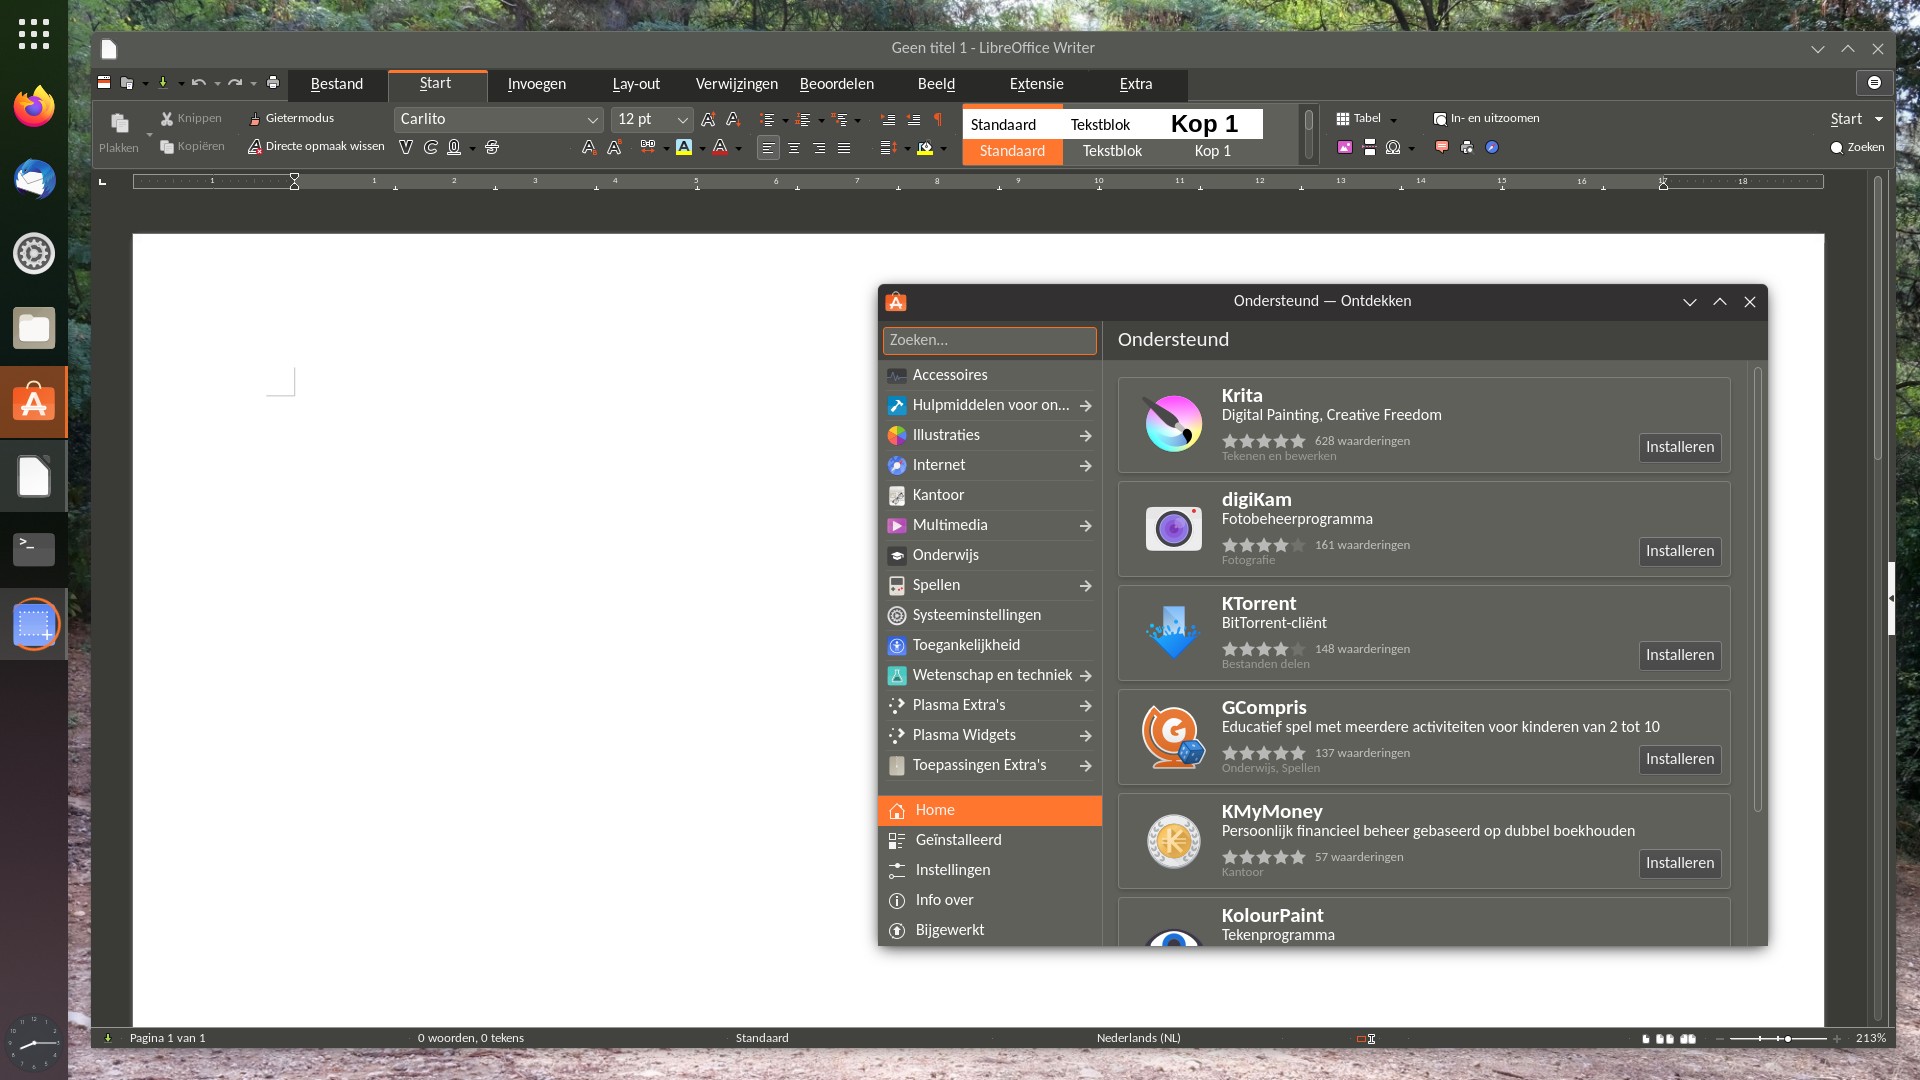Open the font color dropdown arrow

[x=739, y=149]
